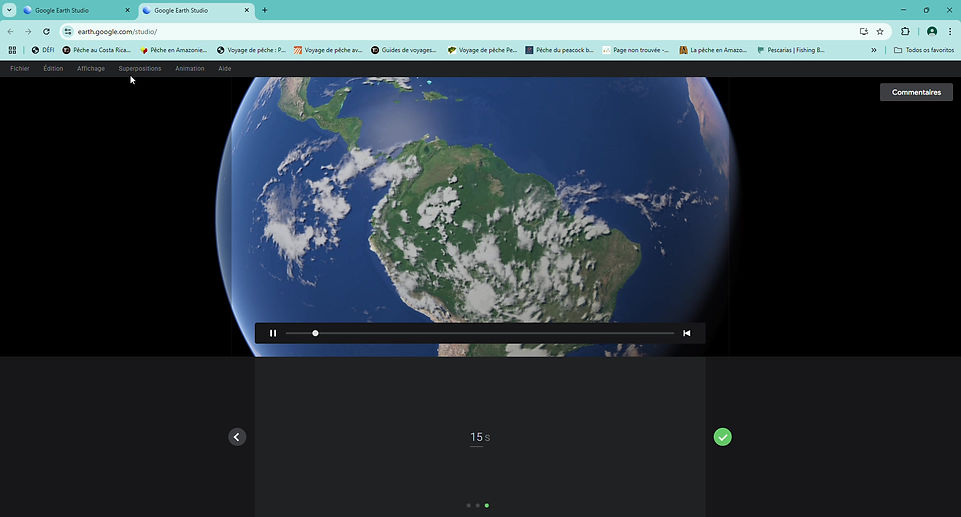Expand the tab search dropdown arrow

(9, 10)
